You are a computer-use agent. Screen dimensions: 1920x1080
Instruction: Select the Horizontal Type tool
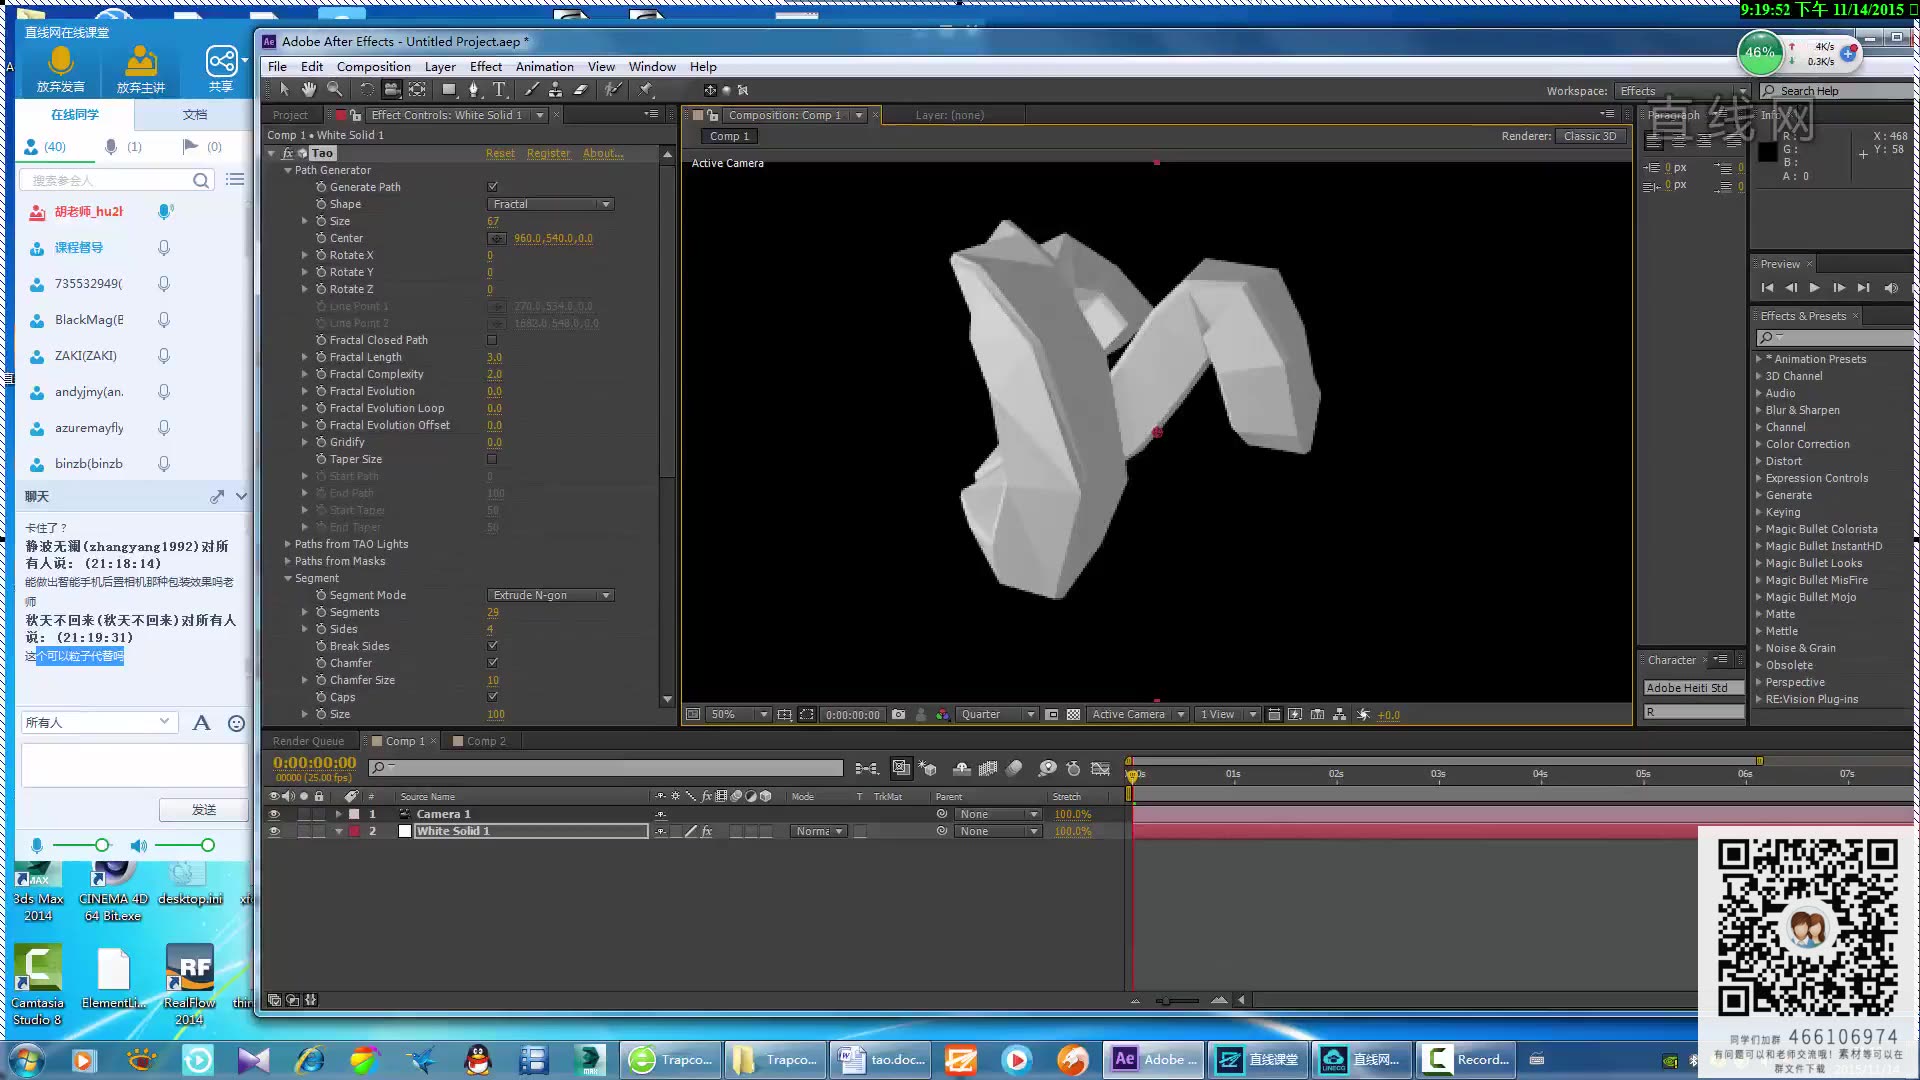[499, 90]
